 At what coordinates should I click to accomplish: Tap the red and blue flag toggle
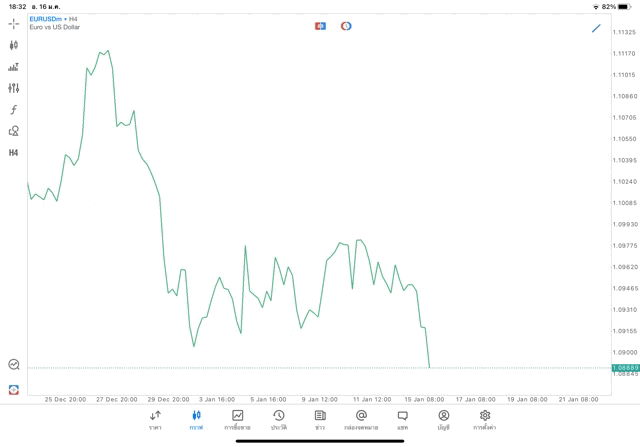320,26
